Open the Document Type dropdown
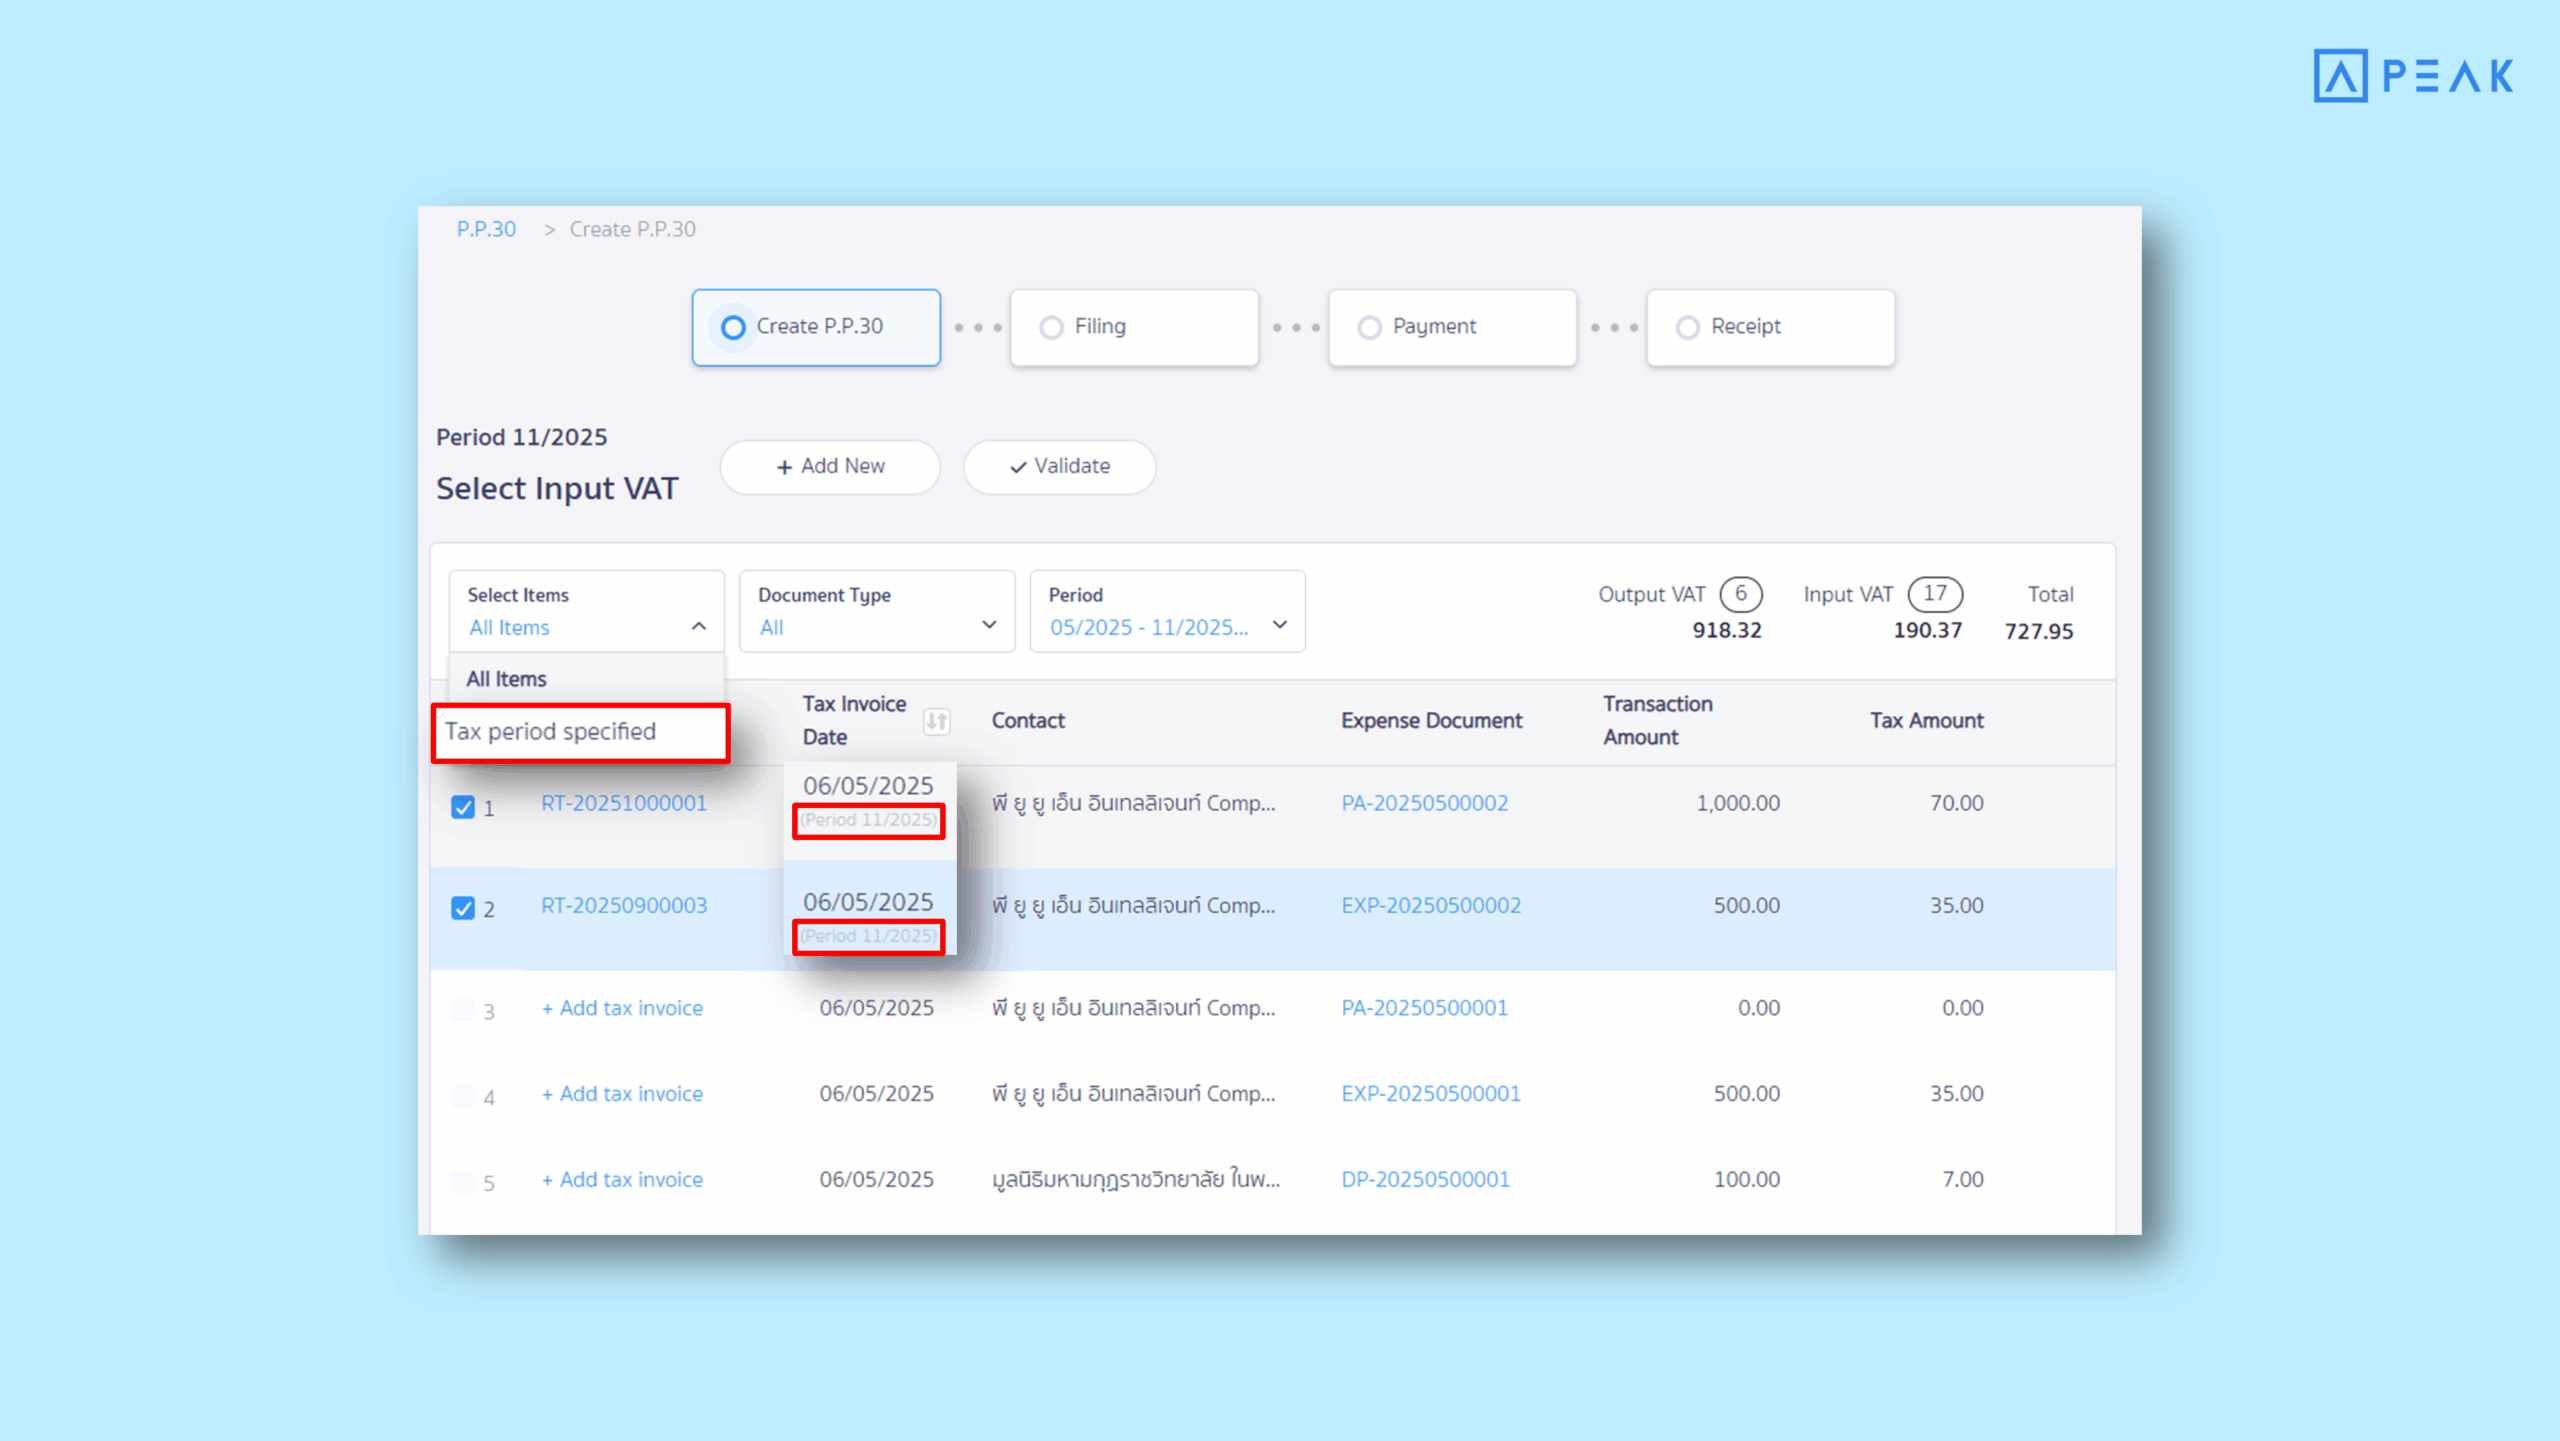 point(989,625)
